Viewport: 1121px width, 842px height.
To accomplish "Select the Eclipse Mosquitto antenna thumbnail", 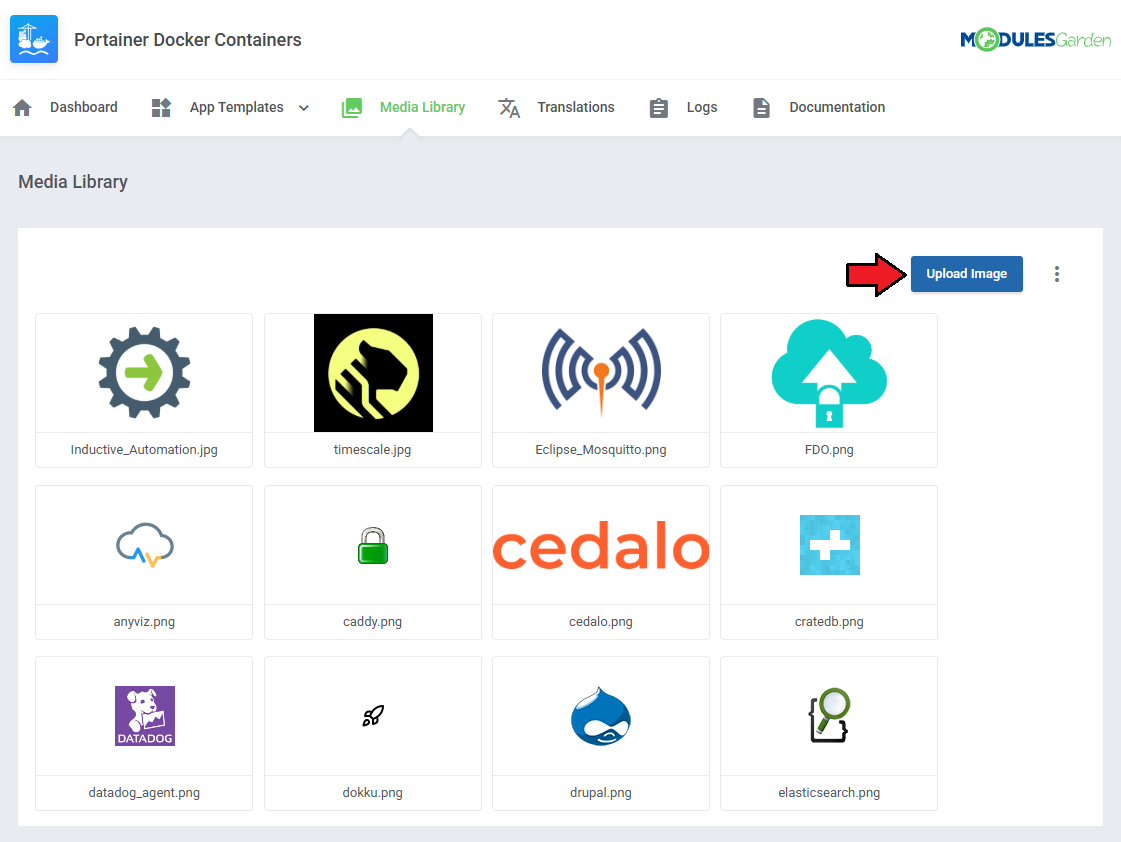I will tap(601, 372).
